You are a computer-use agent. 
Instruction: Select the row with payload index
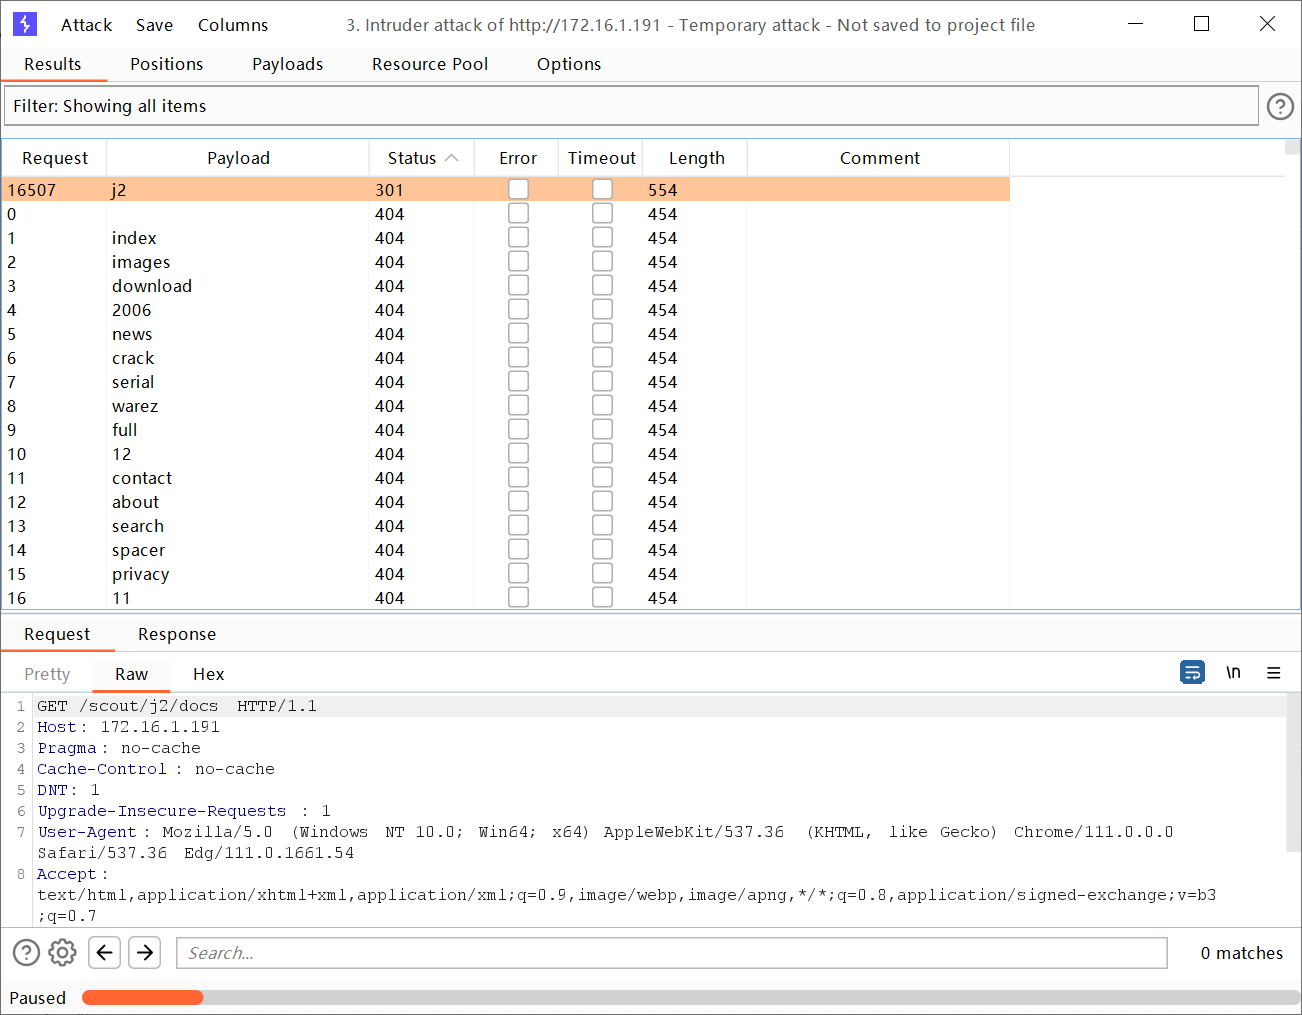click(505, 237)
